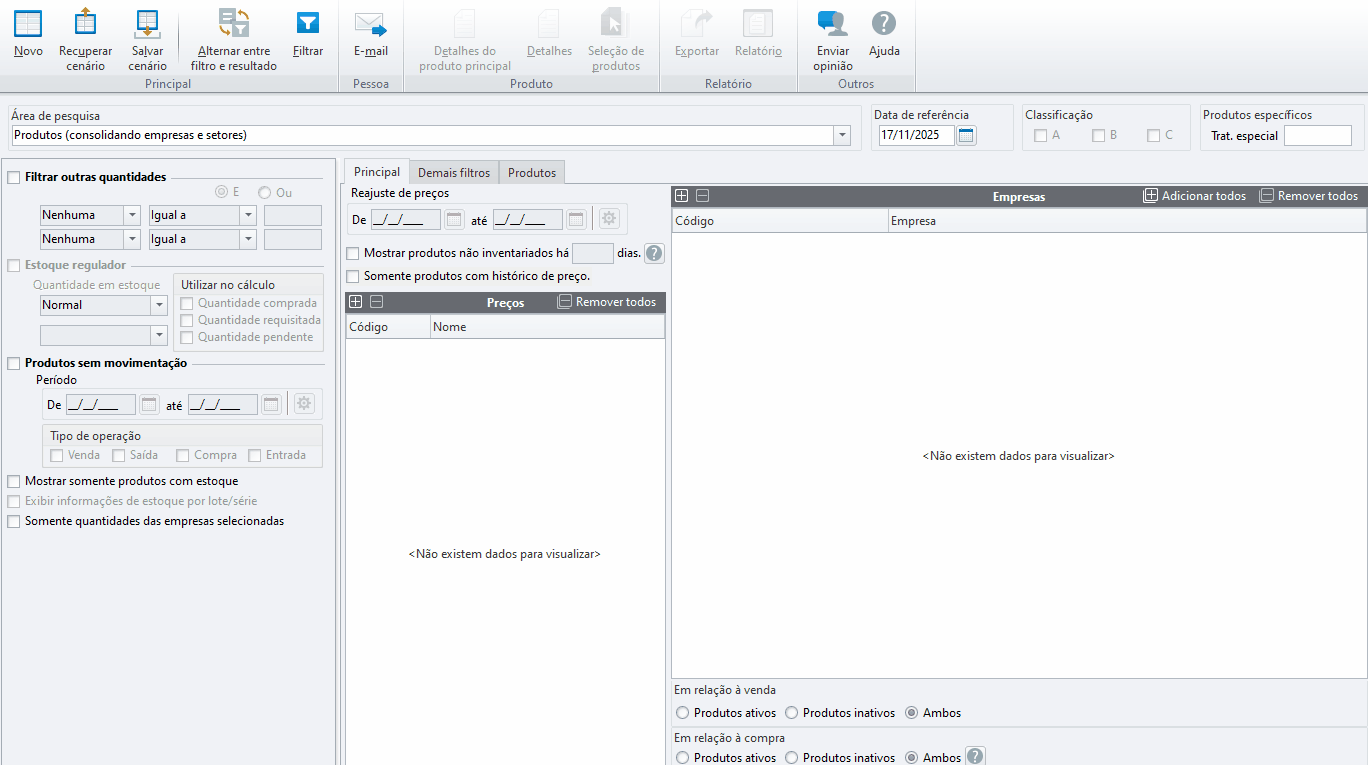This screenshot has height=765, width=1368.
Task: Check Produtos sem movimentação option
Action: [x=14, y=364]
